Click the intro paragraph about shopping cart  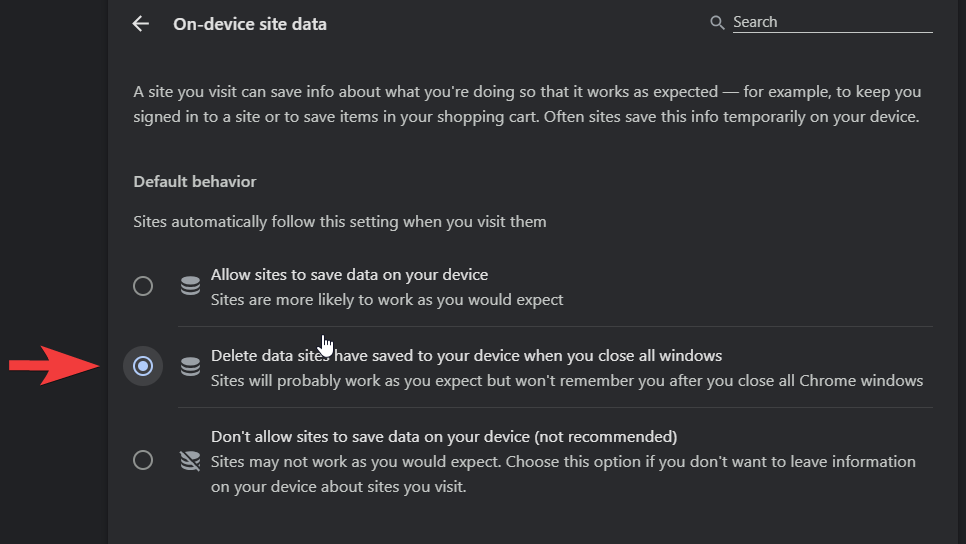point(527,104)
